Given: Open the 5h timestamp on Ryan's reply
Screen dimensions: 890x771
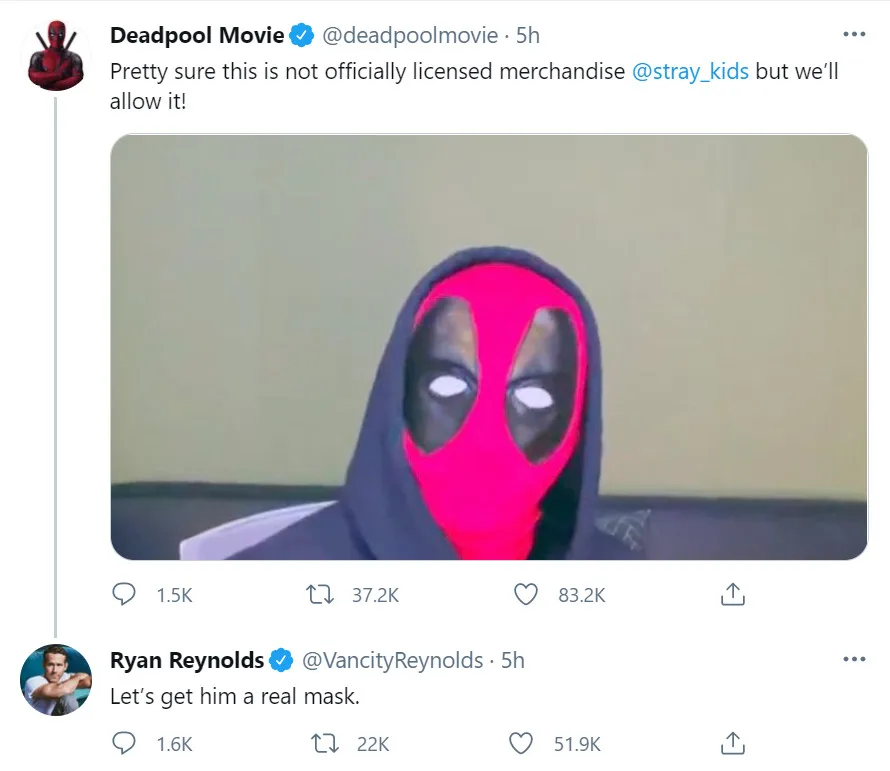Looking at the screenshot, I should tap(512, 660).
